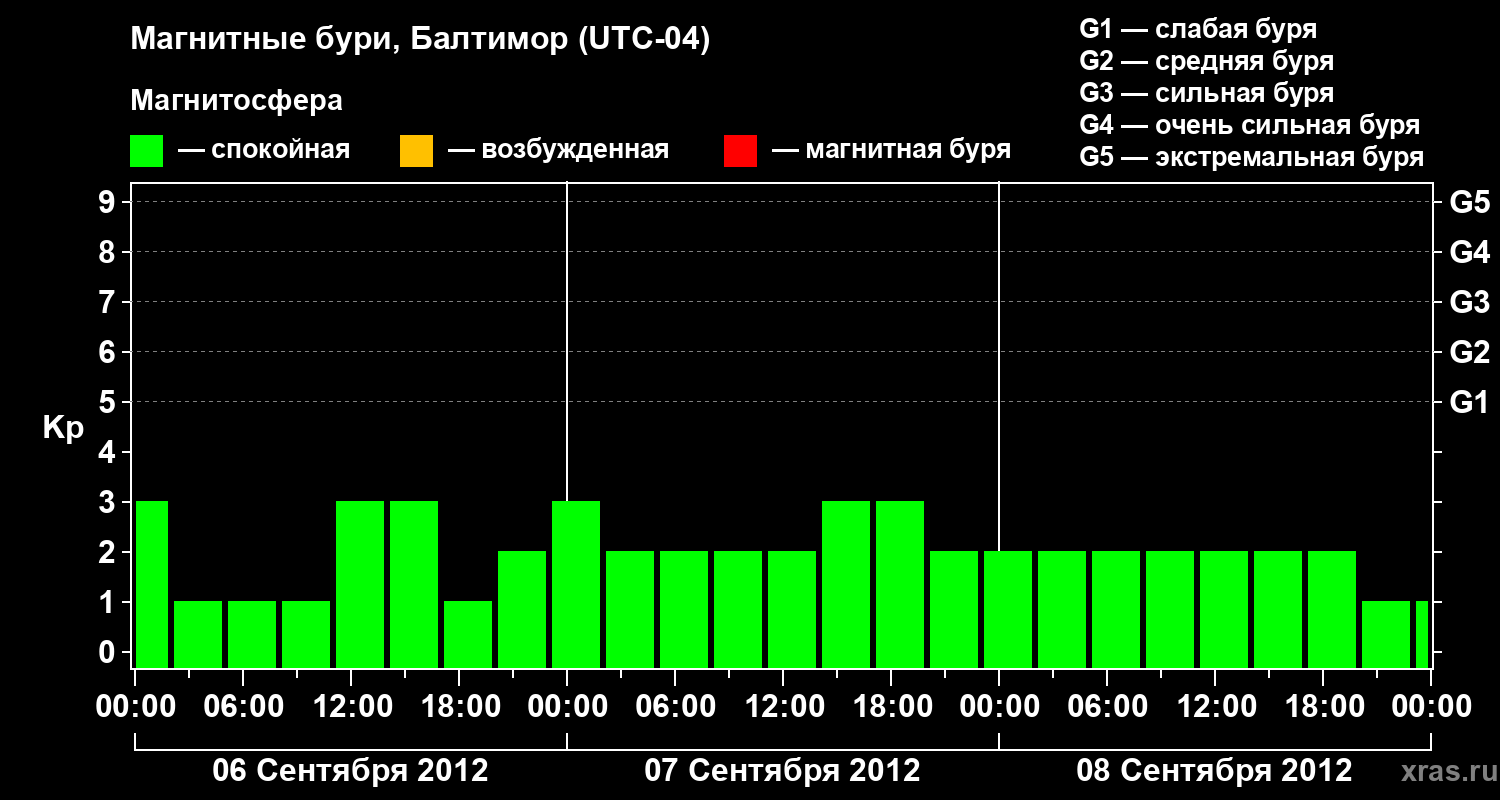This screenshot has width=1500, height=800.
Task: Click the G1 label on the right axis
Action: click(1469, 402)
